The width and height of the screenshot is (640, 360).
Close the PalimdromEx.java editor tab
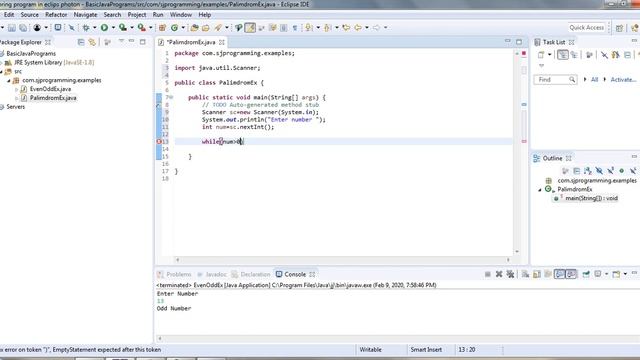point(222,42)
